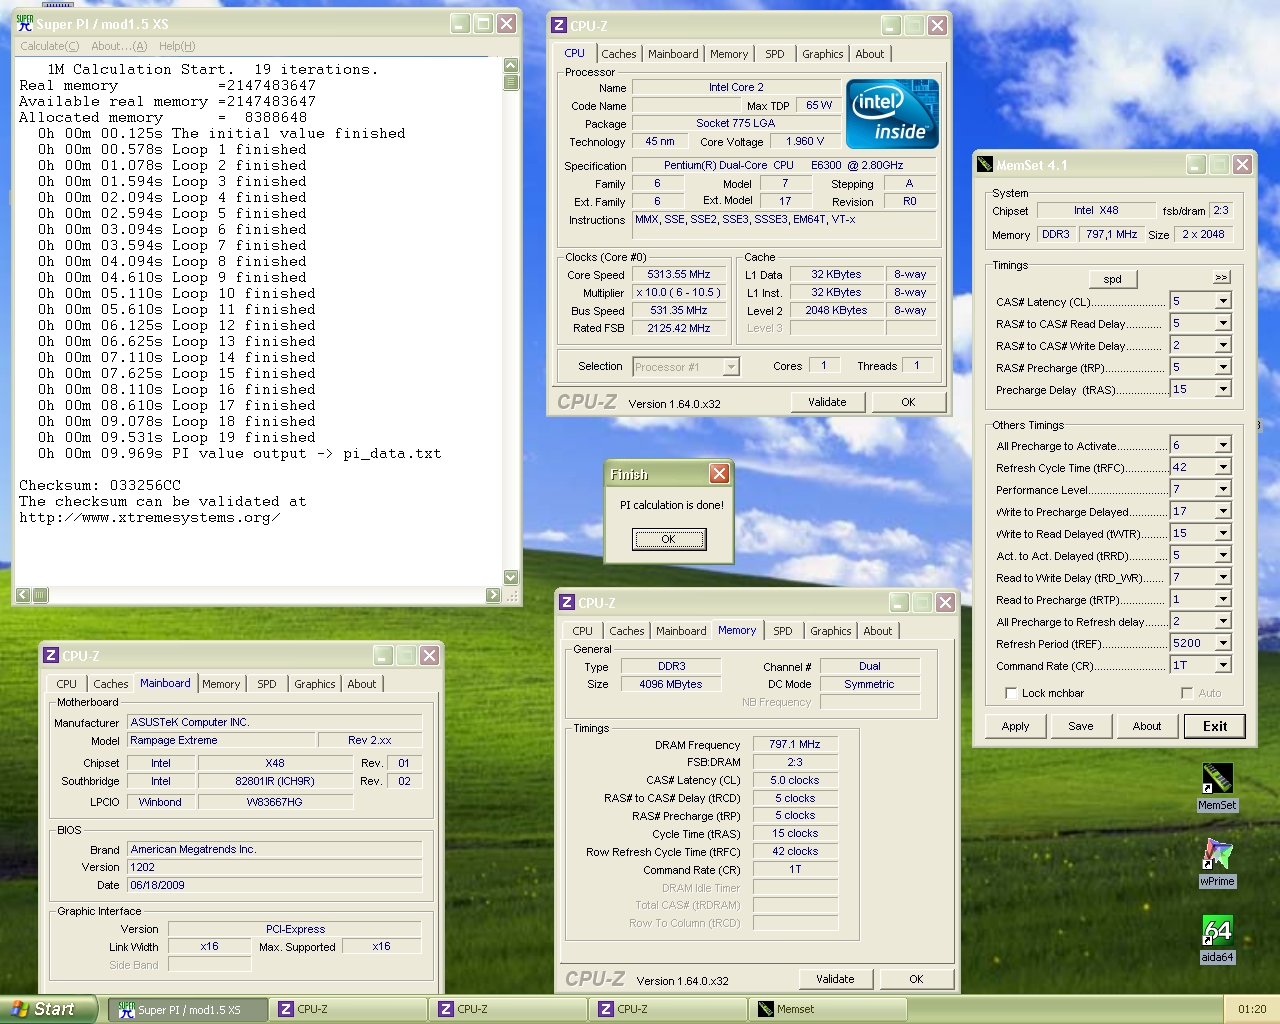Click the Apply button in MemSet

[1015, 726]
